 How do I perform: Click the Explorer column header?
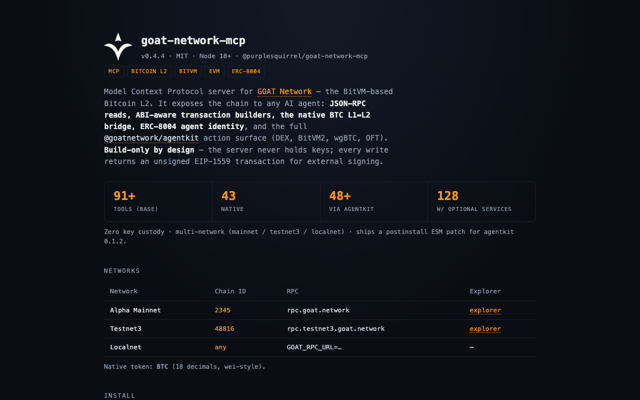coord(485,291)
